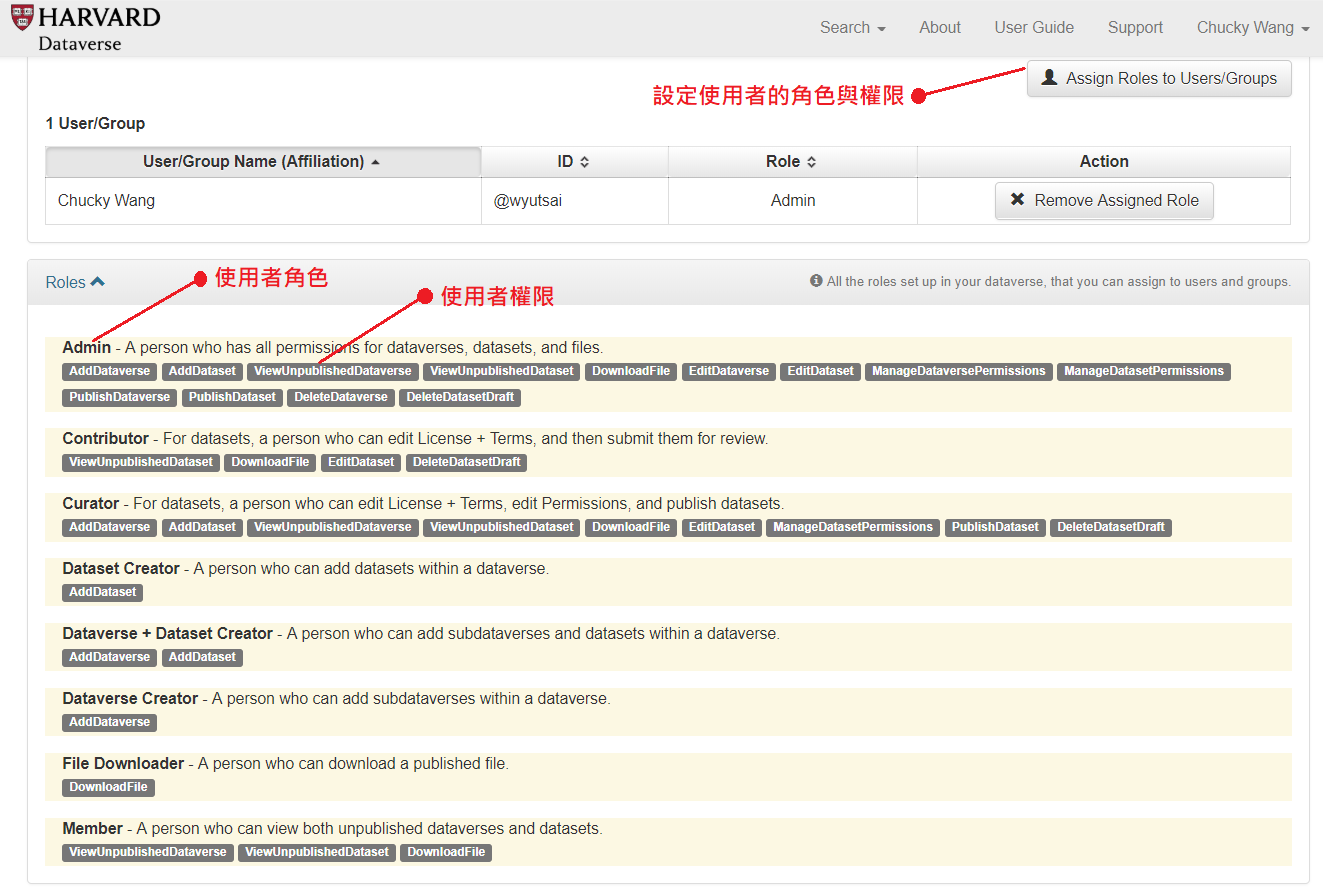Go to the About page
The image size is (1323, 893).
(x=940, y=28)
